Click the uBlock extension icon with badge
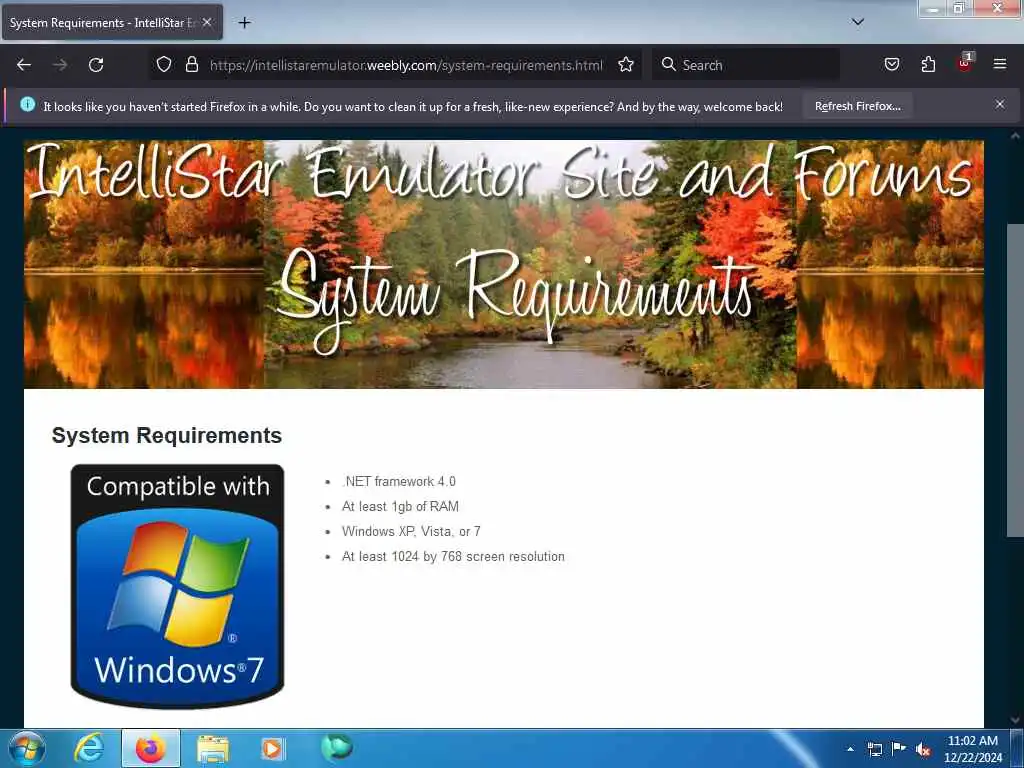 [965, 63]
